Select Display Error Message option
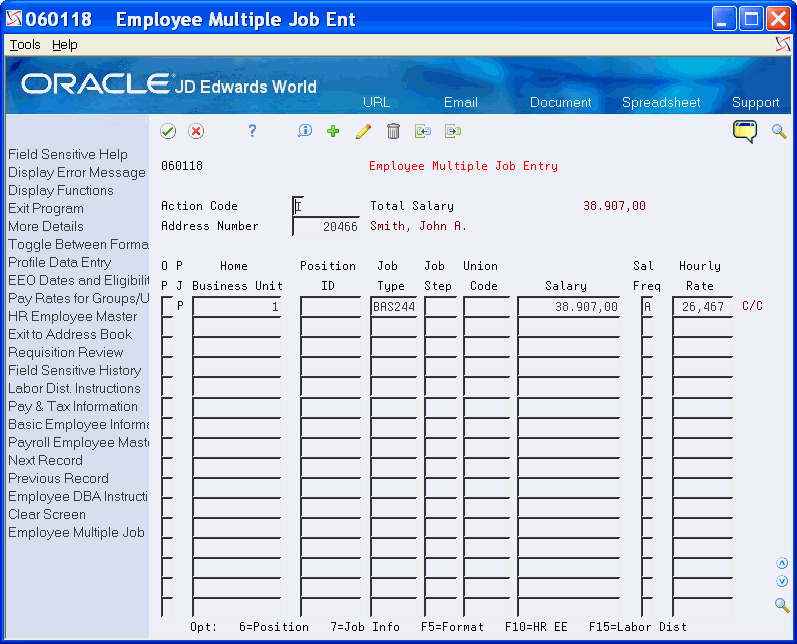Viewport: 797px width, 644px height. point(77,172)
